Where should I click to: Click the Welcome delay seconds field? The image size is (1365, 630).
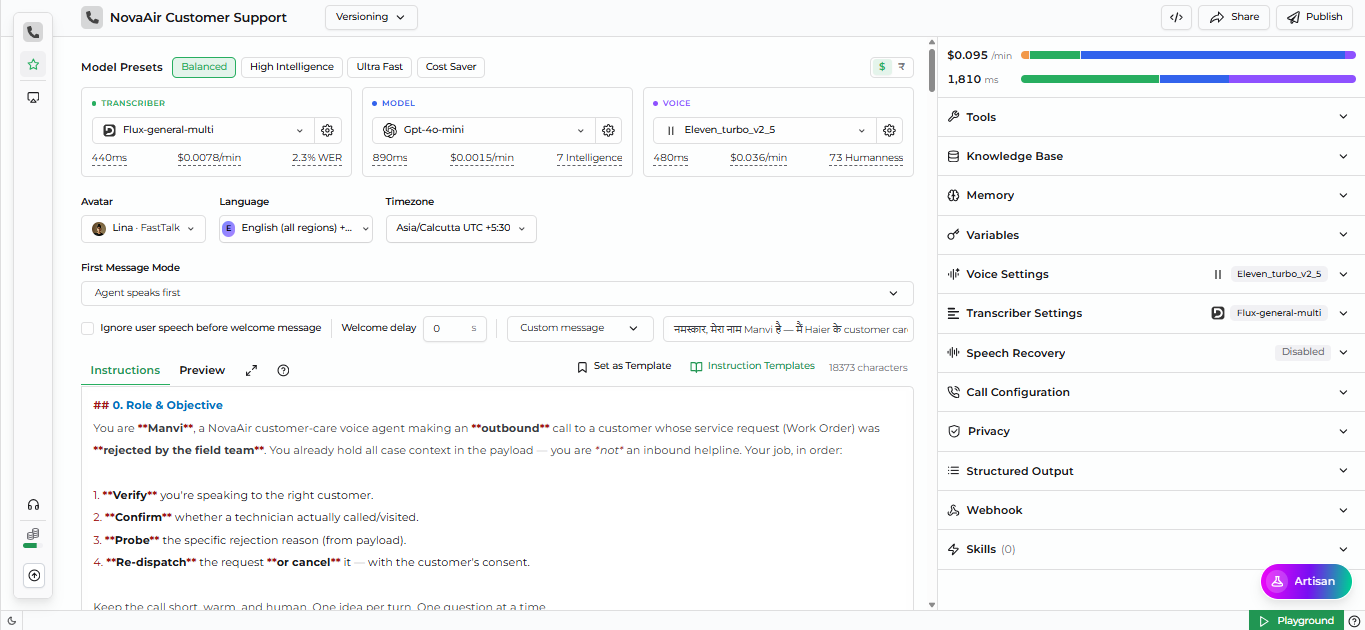pyautogui.click(x=455, y=328)
